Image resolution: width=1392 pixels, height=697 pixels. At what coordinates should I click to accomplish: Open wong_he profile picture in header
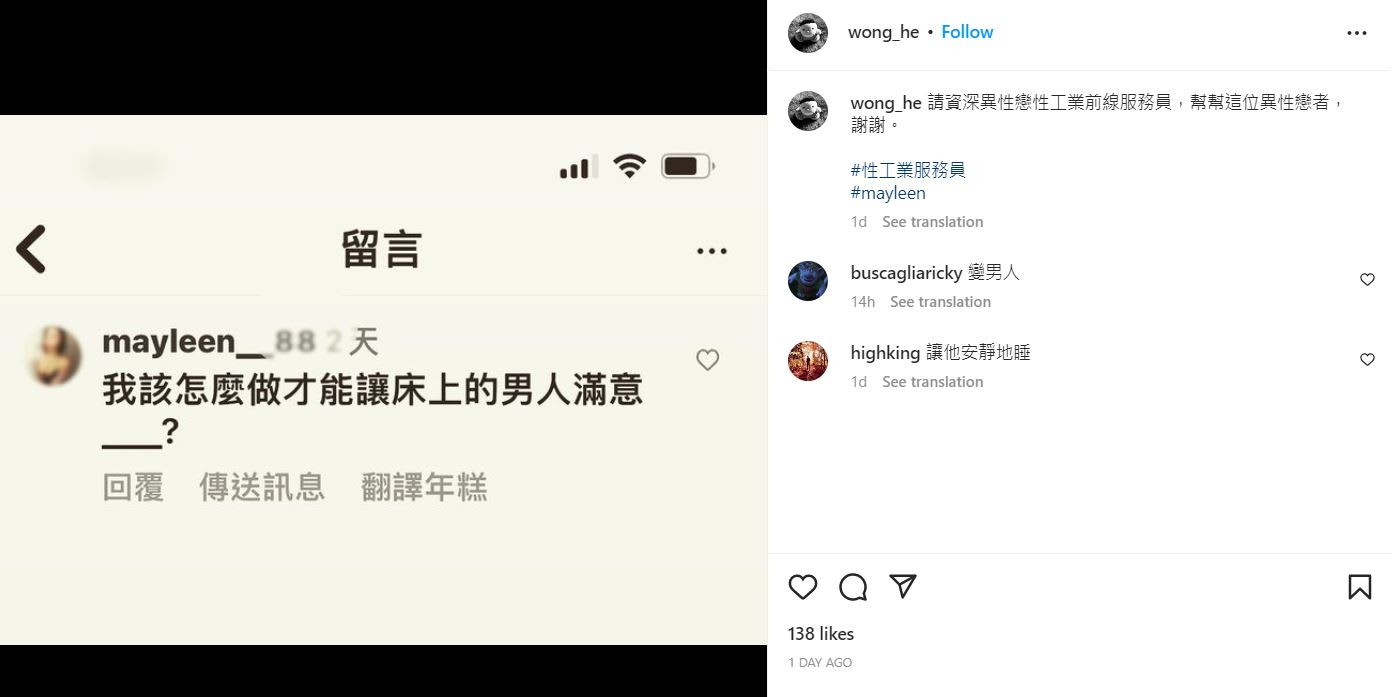coord(808,33)
